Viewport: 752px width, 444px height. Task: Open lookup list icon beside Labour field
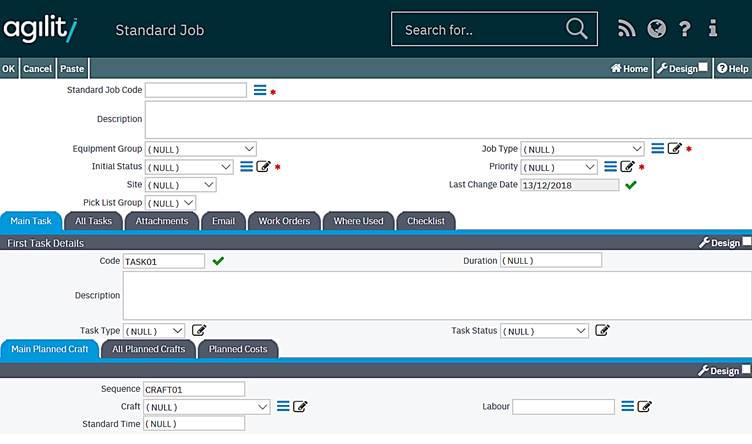click(x=628, y=406)
